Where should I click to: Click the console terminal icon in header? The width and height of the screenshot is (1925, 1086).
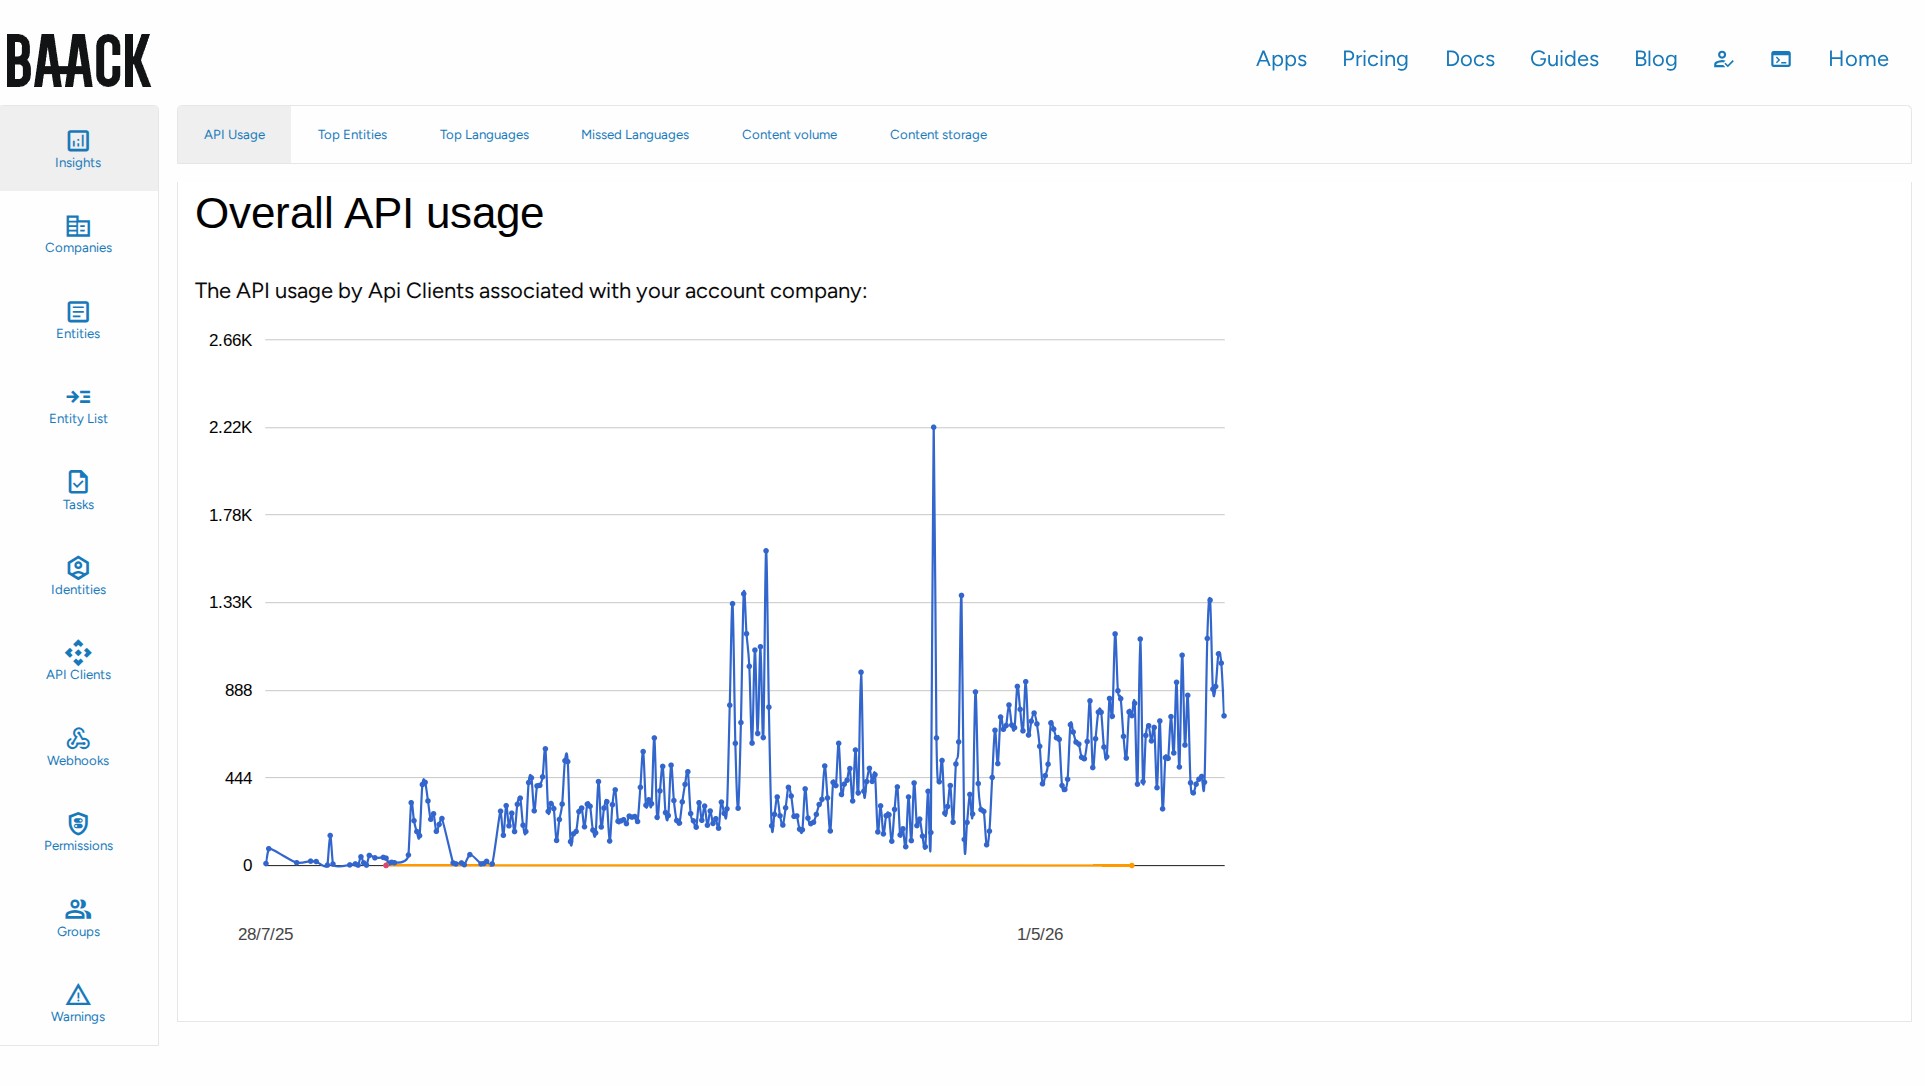click(x=1781, y=59)
